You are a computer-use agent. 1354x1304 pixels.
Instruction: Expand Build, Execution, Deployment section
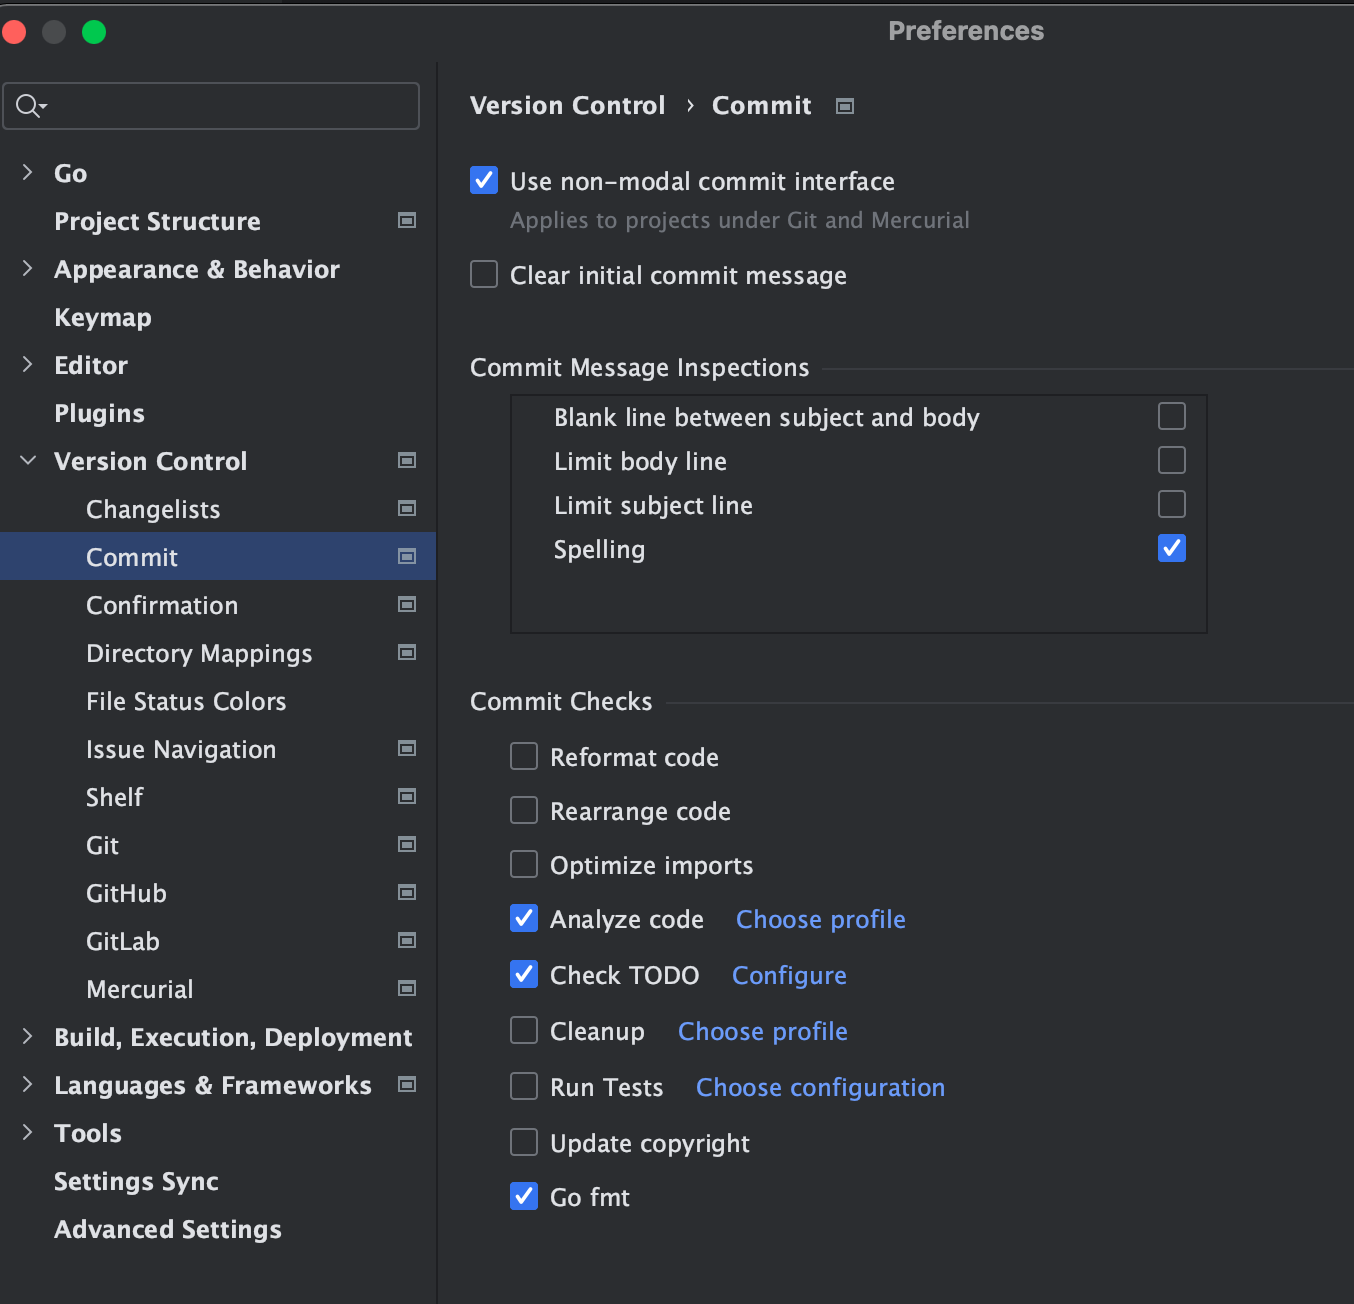[x=27, y=1036]
